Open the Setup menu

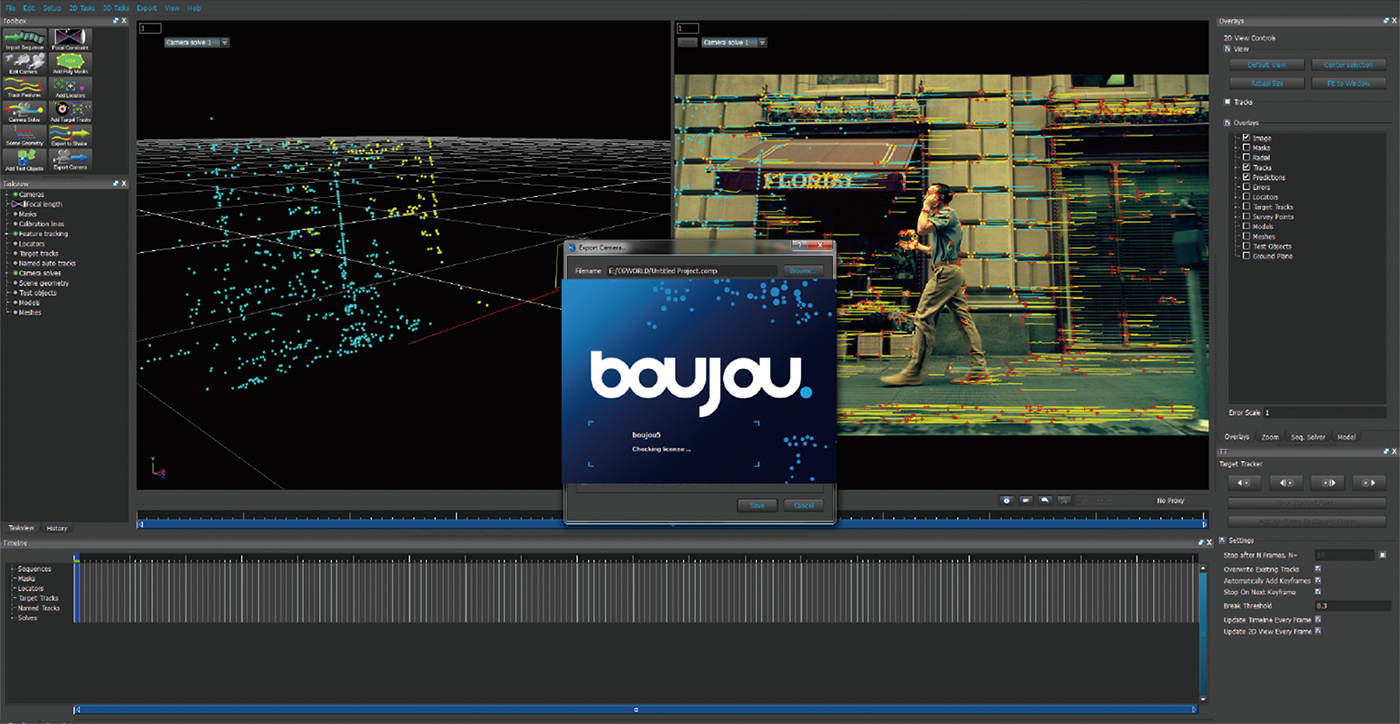[x=52, y=7]
